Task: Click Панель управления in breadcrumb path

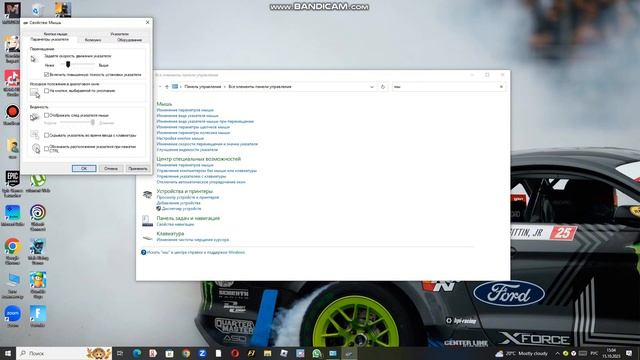Action: tap(202, 87)
